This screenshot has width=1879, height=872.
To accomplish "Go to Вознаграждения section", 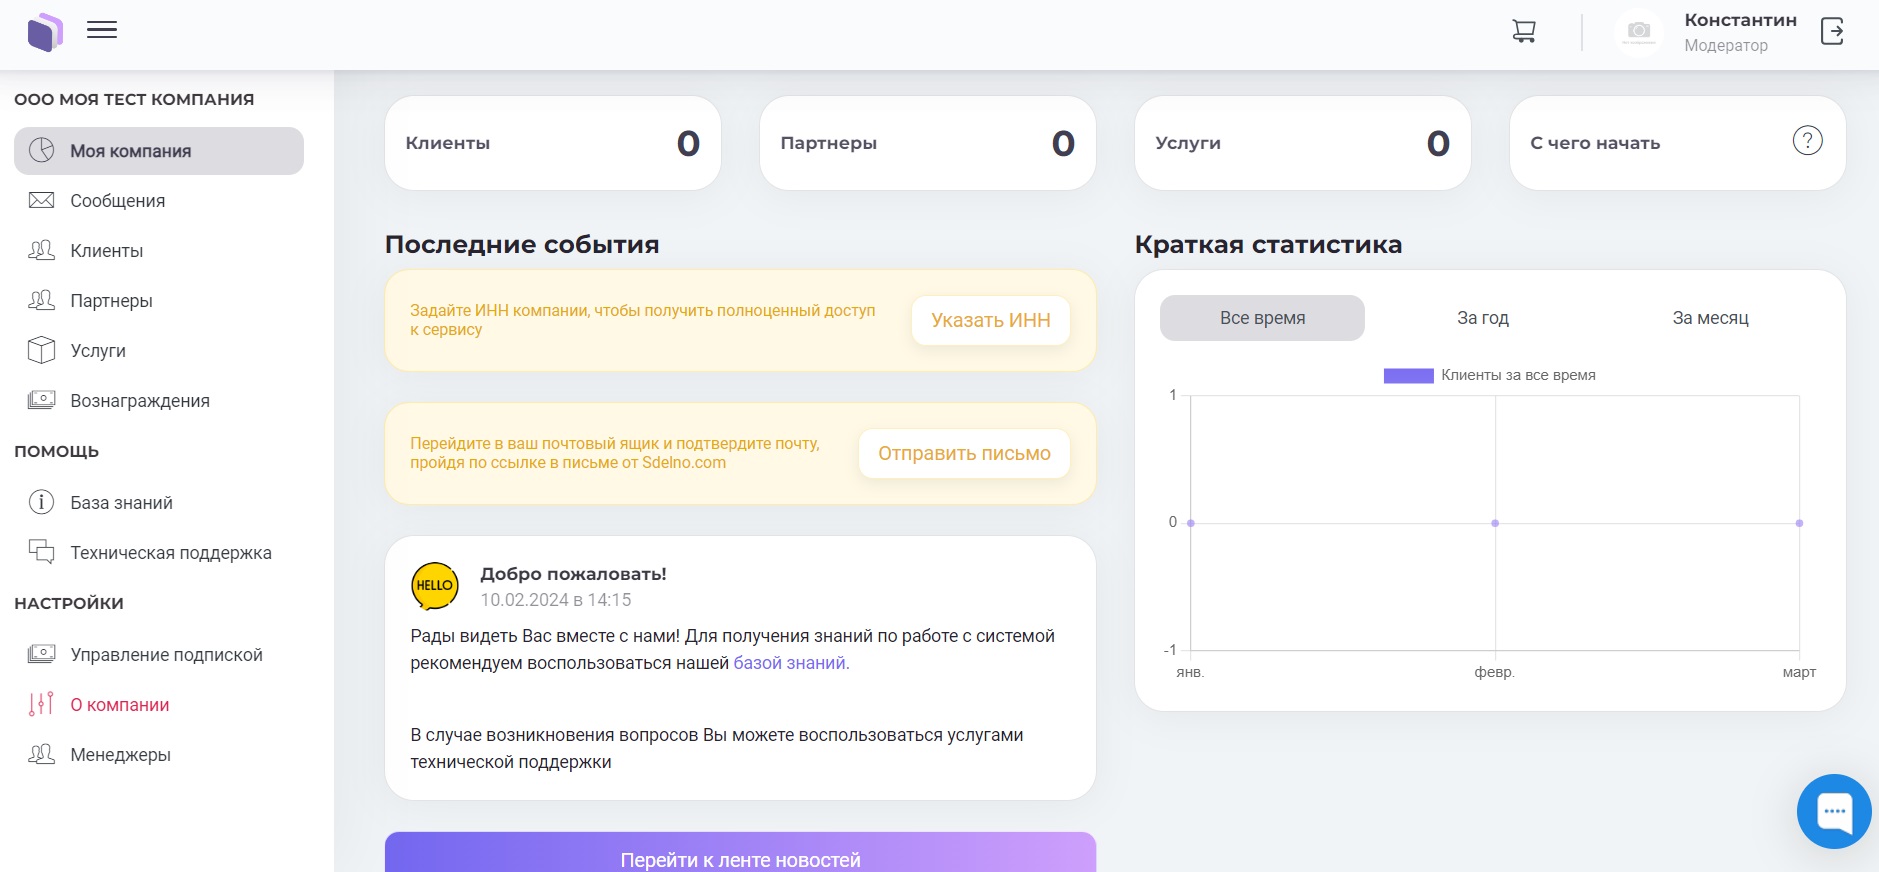I will click(139, 401).
